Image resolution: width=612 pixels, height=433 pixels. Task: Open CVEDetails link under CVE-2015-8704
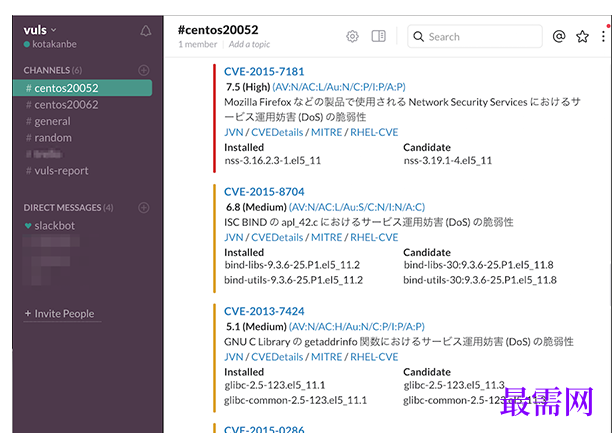pyautogui.click(x=277, y=237)
